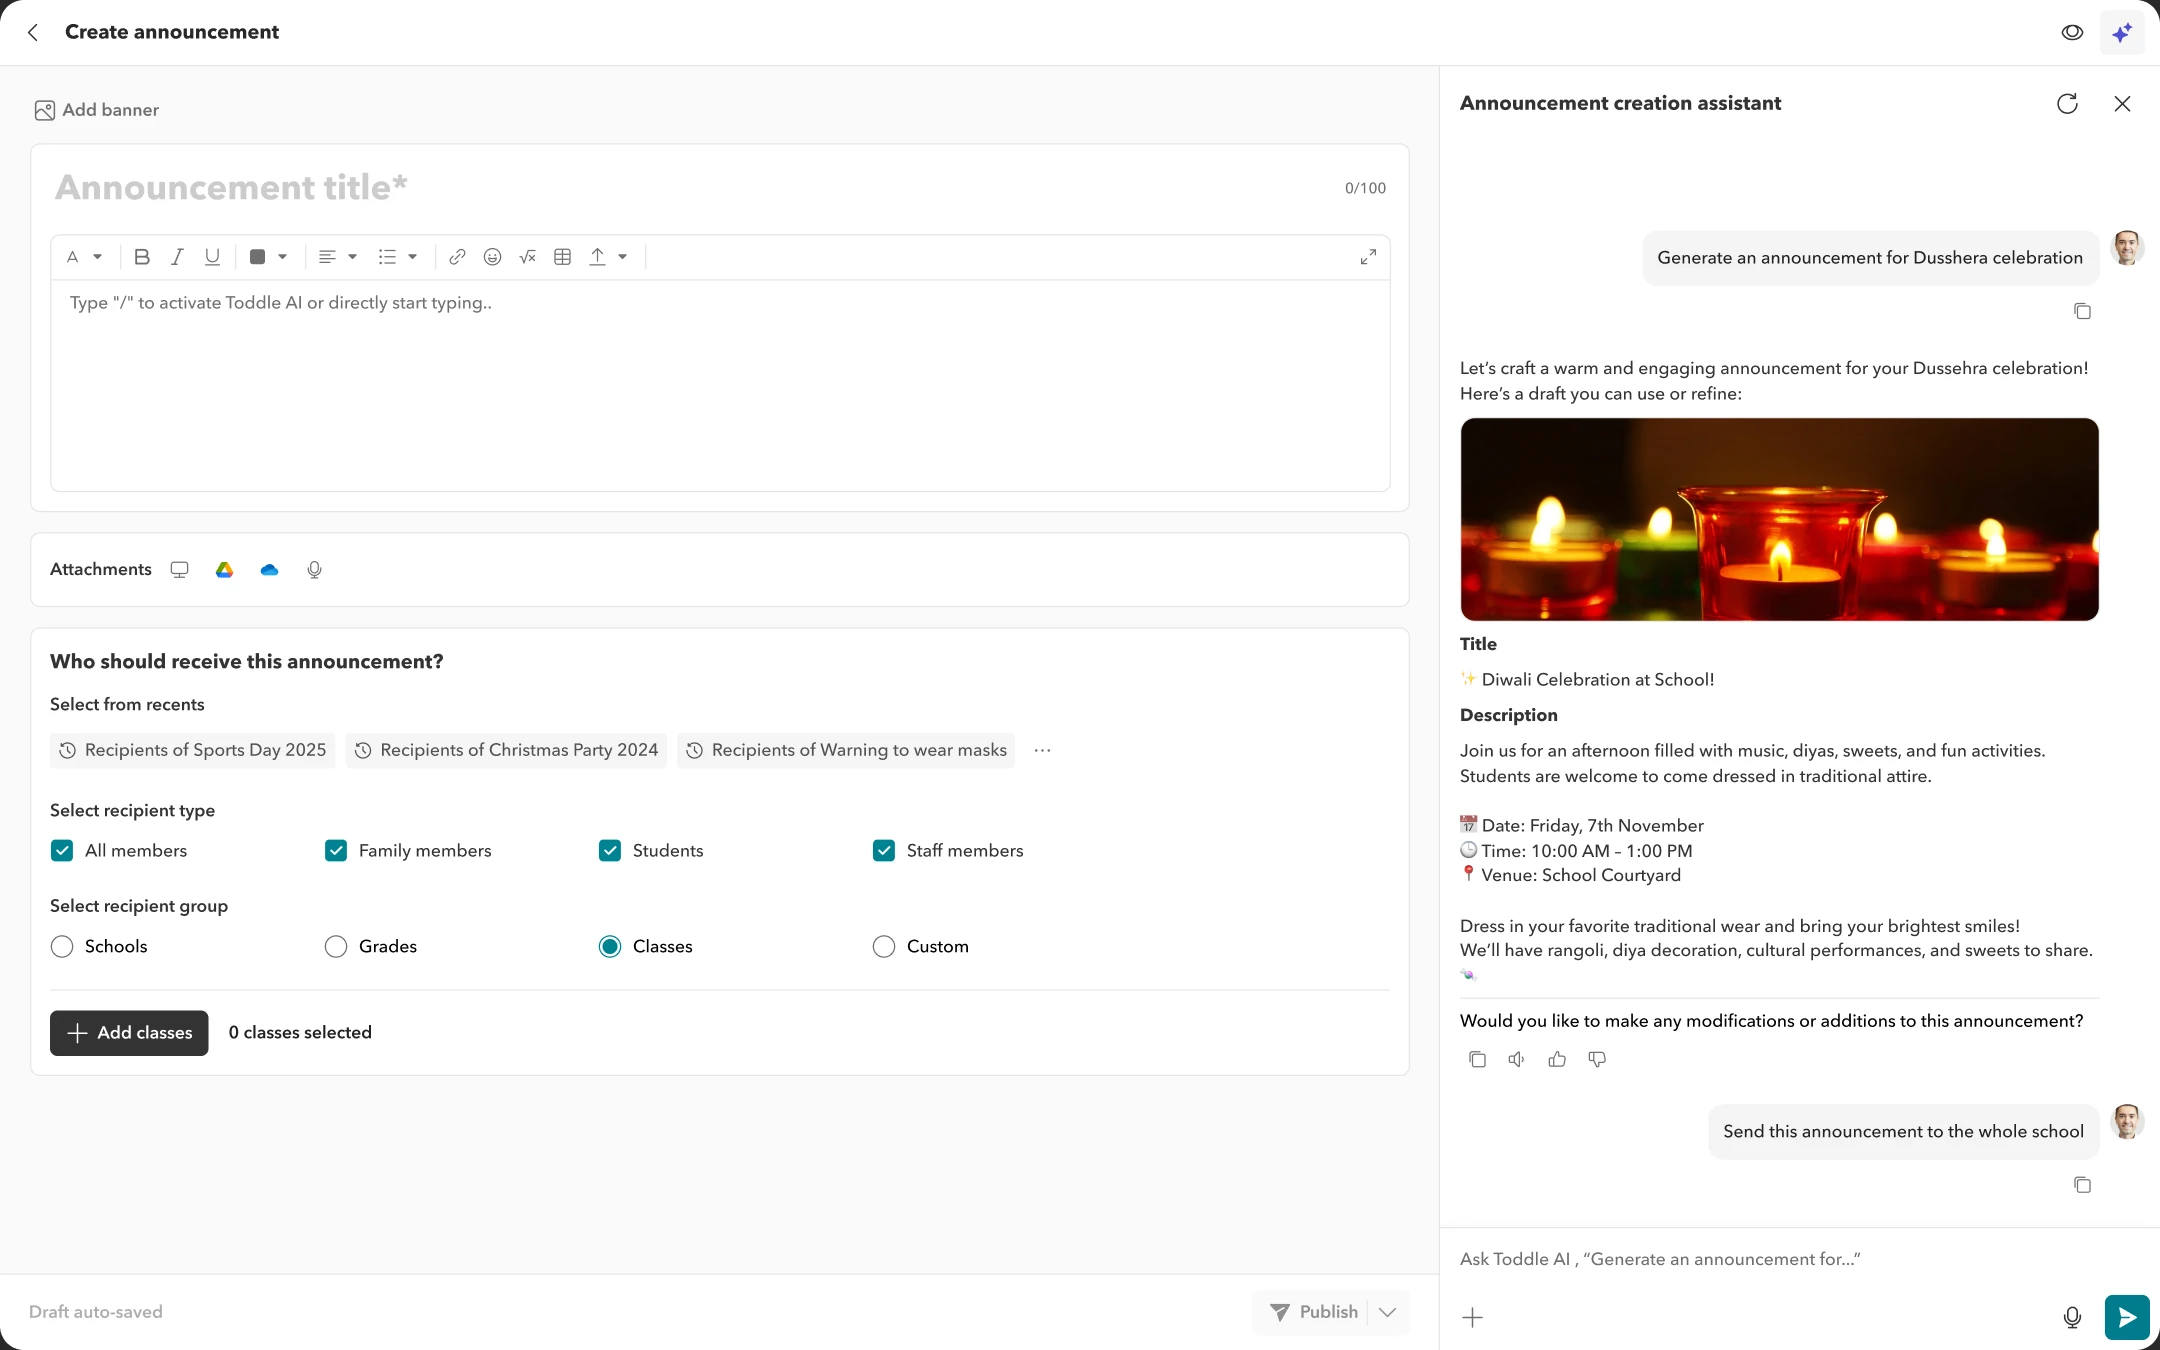Expand the Publish options chevron
This screenshot has width=2160, height=1350.
(1387, 1312)
